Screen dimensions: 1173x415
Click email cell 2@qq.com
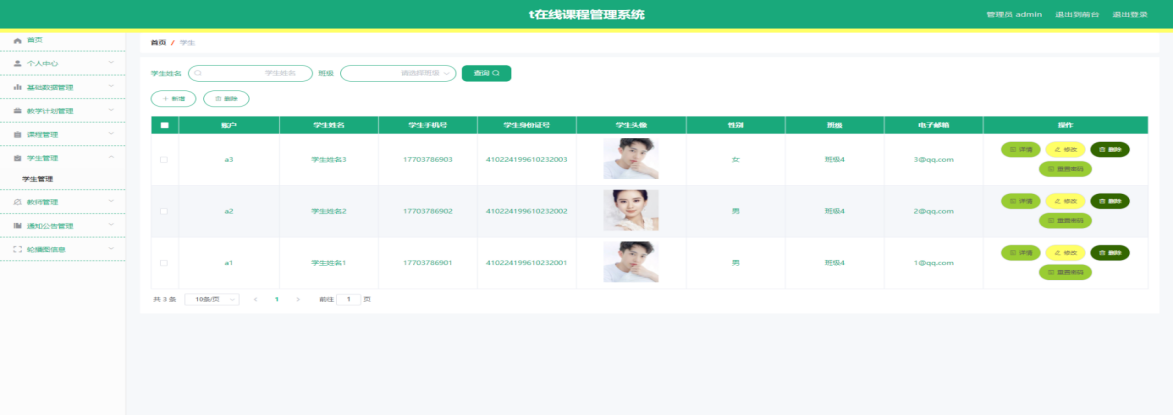933,212
